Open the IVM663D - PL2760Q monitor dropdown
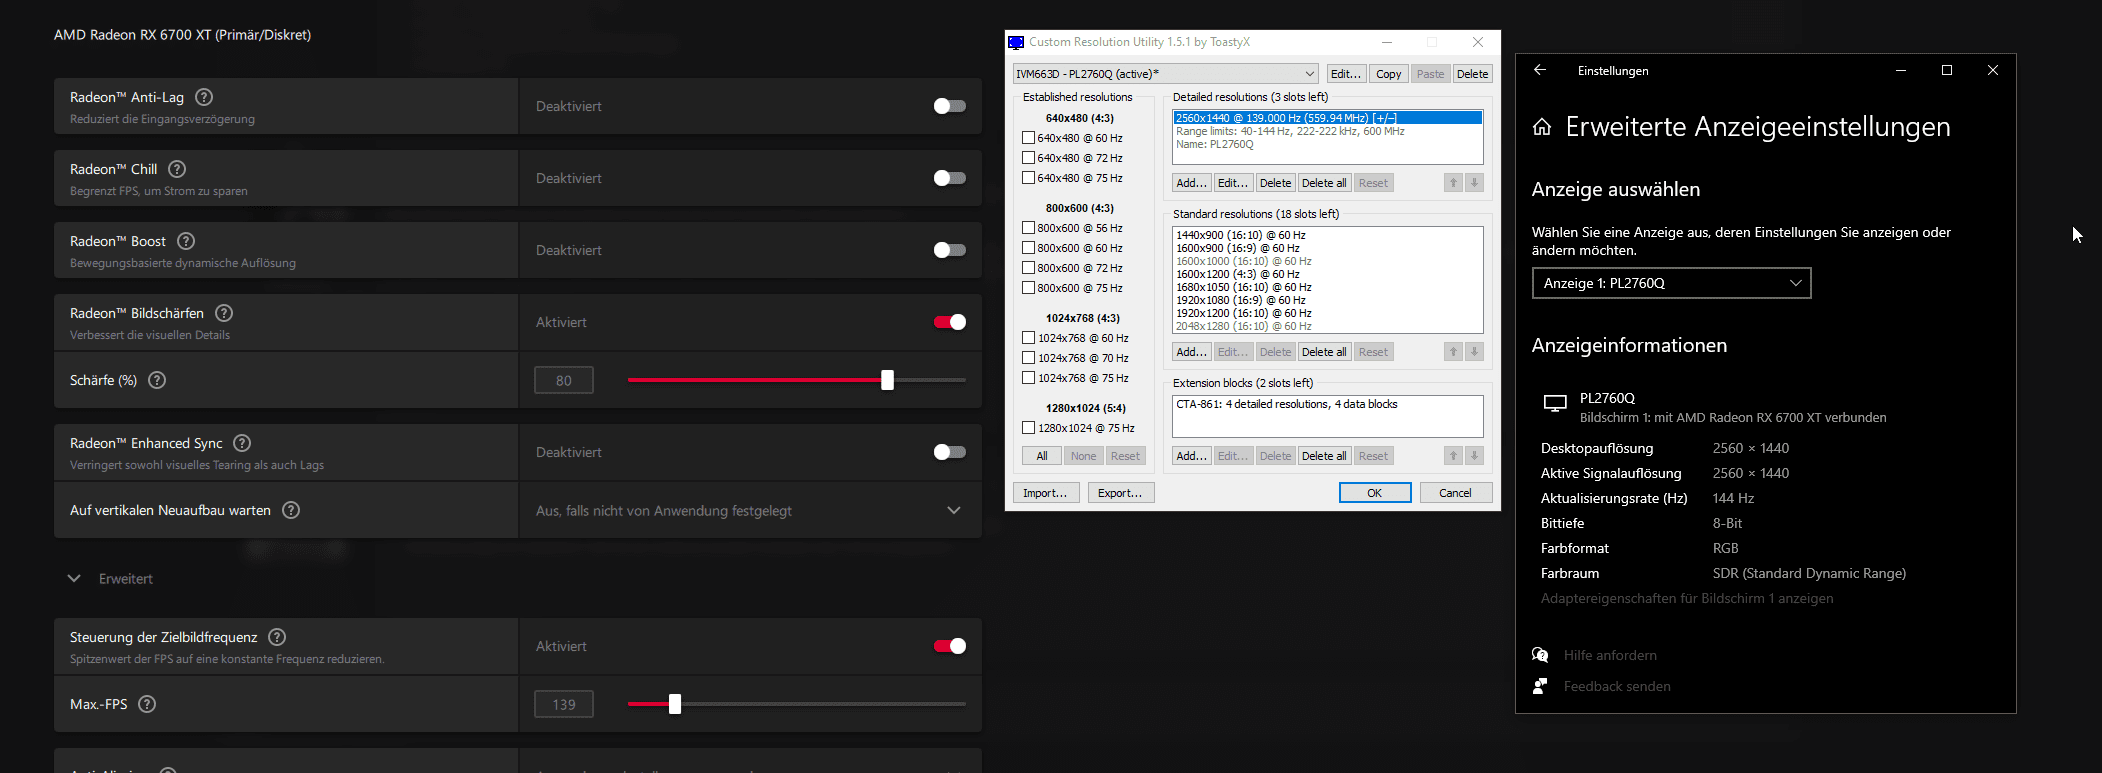Image resolution: width=2102 pixels, height=773 pixels. tap(1166, 74)
